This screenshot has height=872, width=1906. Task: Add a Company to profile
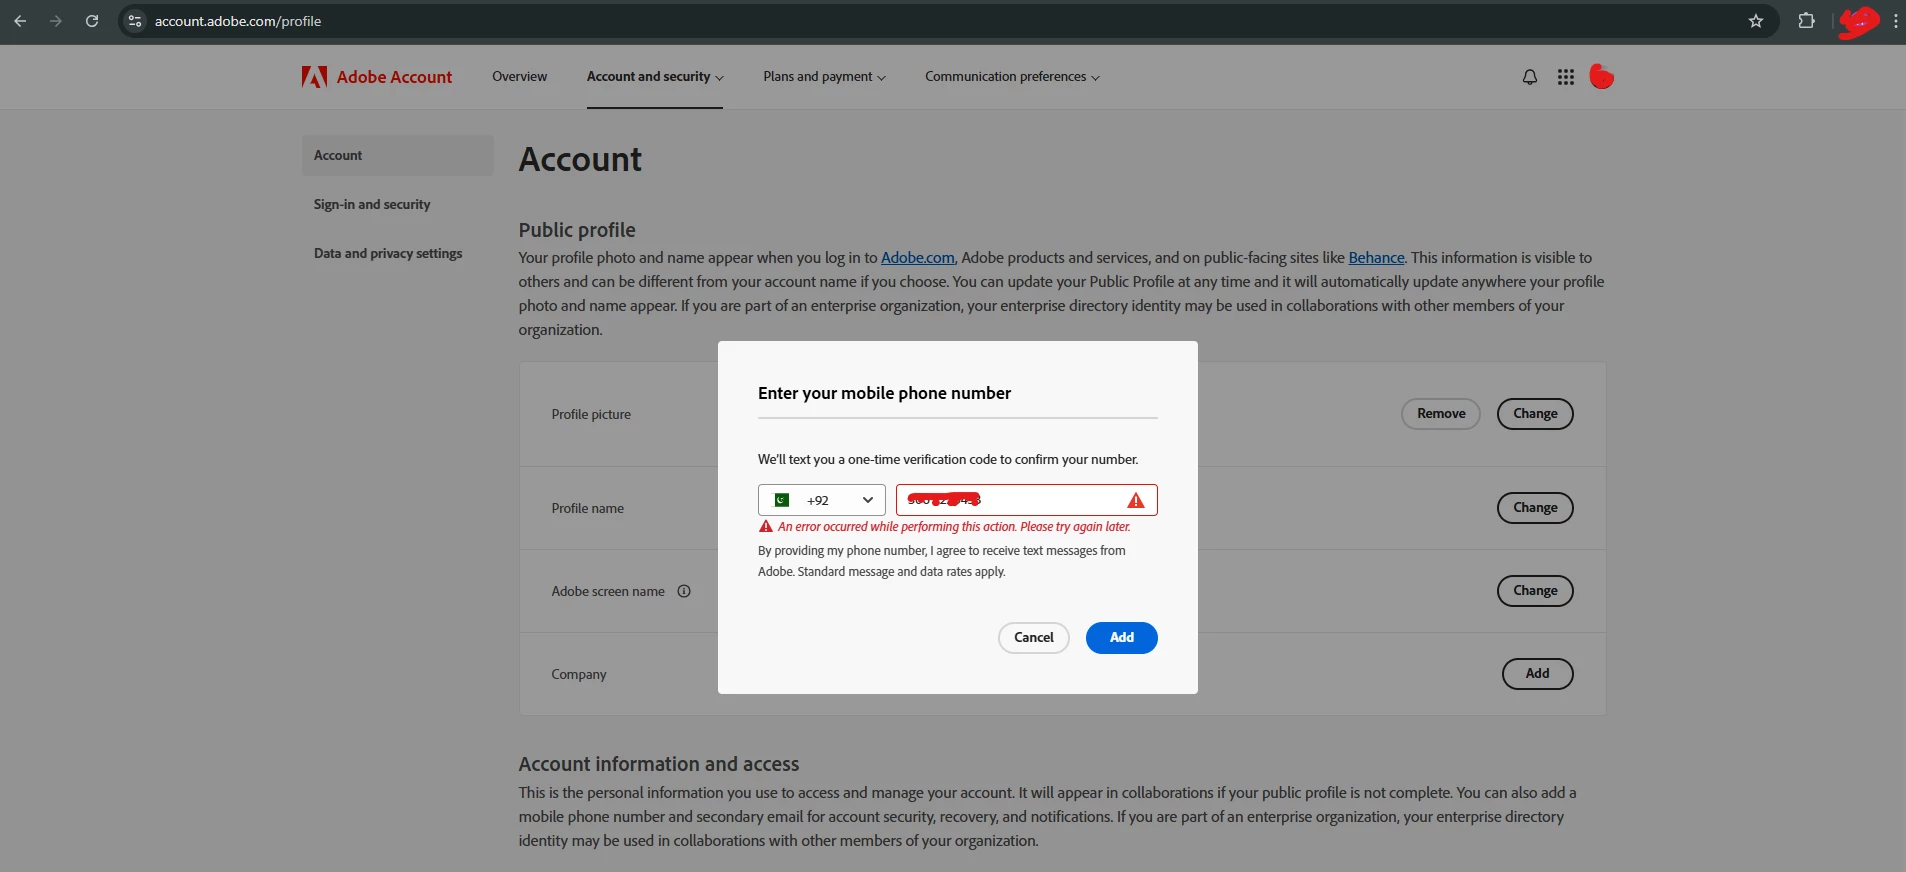1538,674
